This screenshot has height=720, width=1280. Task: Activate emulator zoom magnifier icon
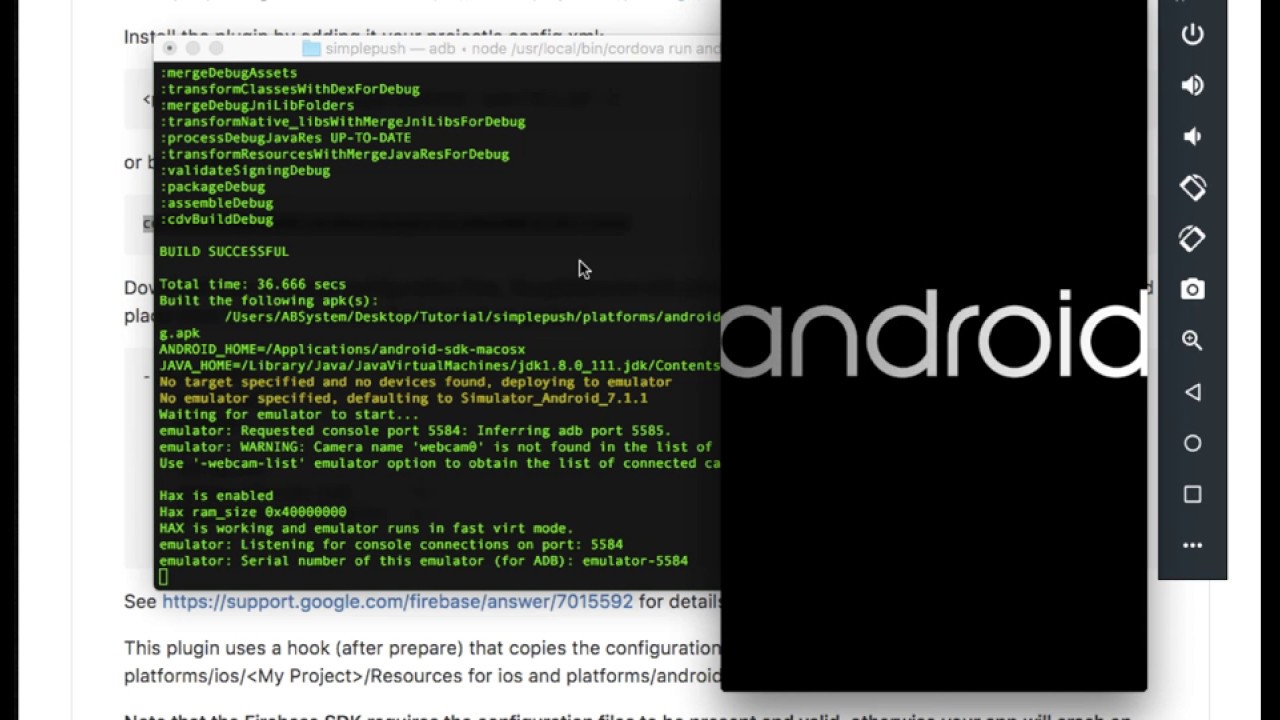pyautogui.click(x=1192, y=340)
